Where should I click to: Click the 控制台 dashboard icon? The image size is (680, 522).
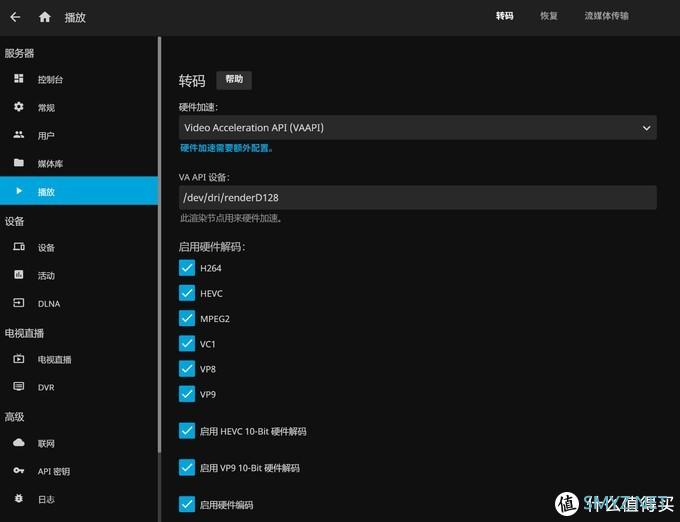click(19, 78)
